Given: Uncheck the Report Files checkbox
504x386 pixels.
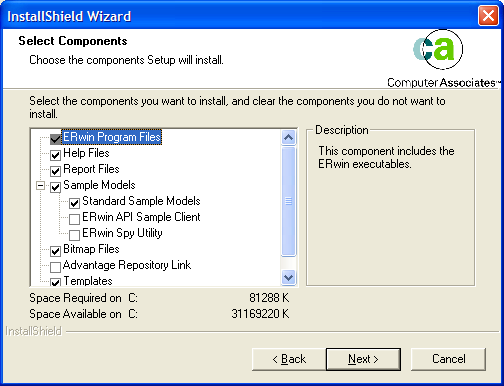Looking at the screenshot, I should pyautogui.click(x=55, y=171).
